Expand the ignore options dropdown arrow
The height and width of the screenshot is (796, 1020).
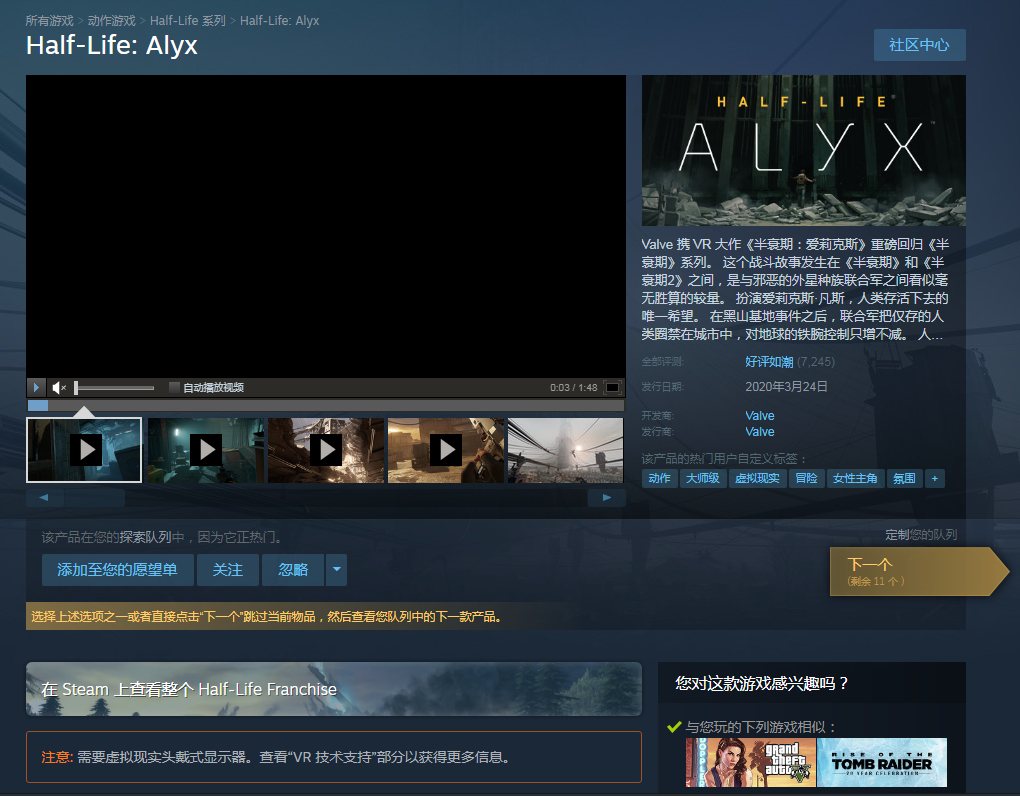[336, 570]
